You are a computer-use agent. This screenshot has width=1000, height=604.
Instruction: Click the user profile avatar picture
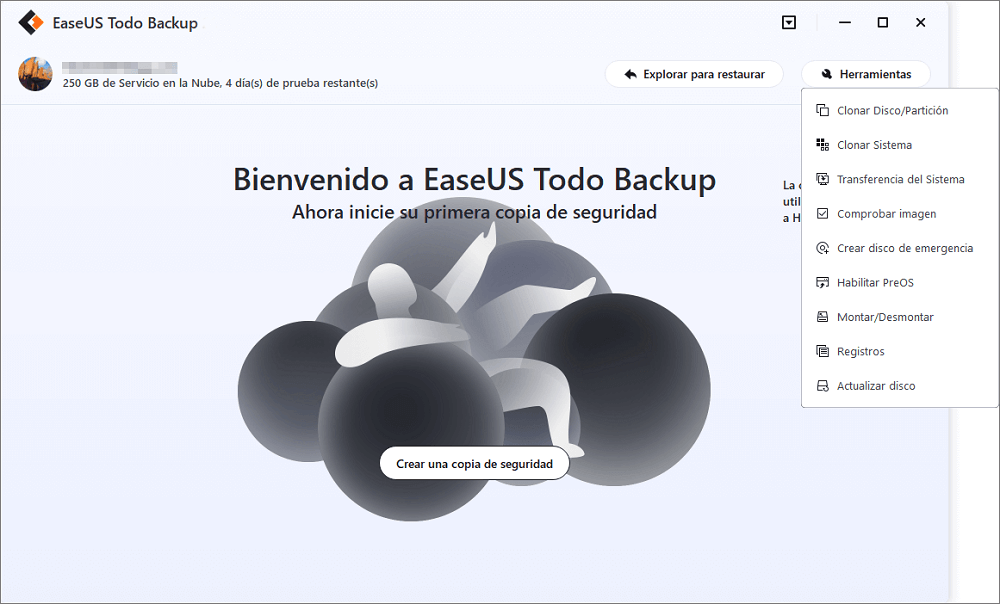coord(35,74)
